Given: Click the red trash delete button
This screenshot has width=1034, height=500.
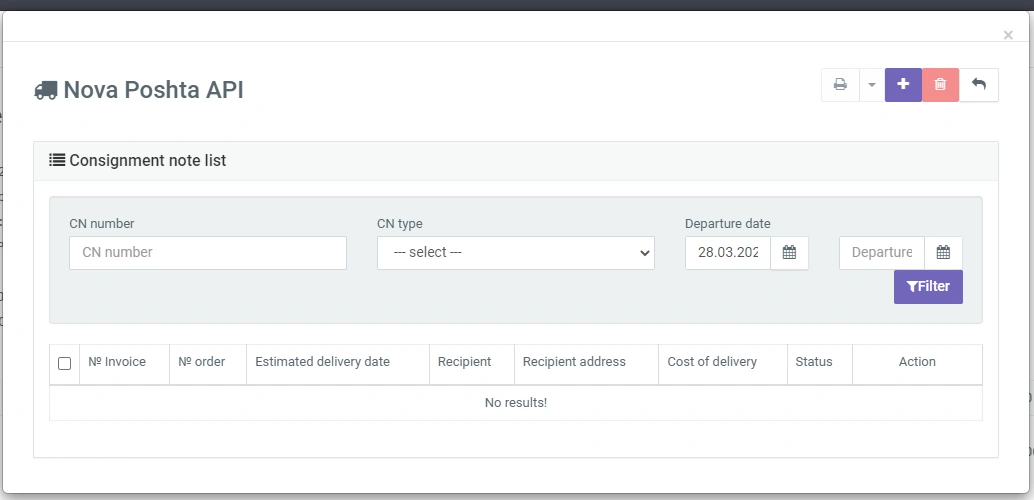Looking at the screenshot, I should [940, 85].
